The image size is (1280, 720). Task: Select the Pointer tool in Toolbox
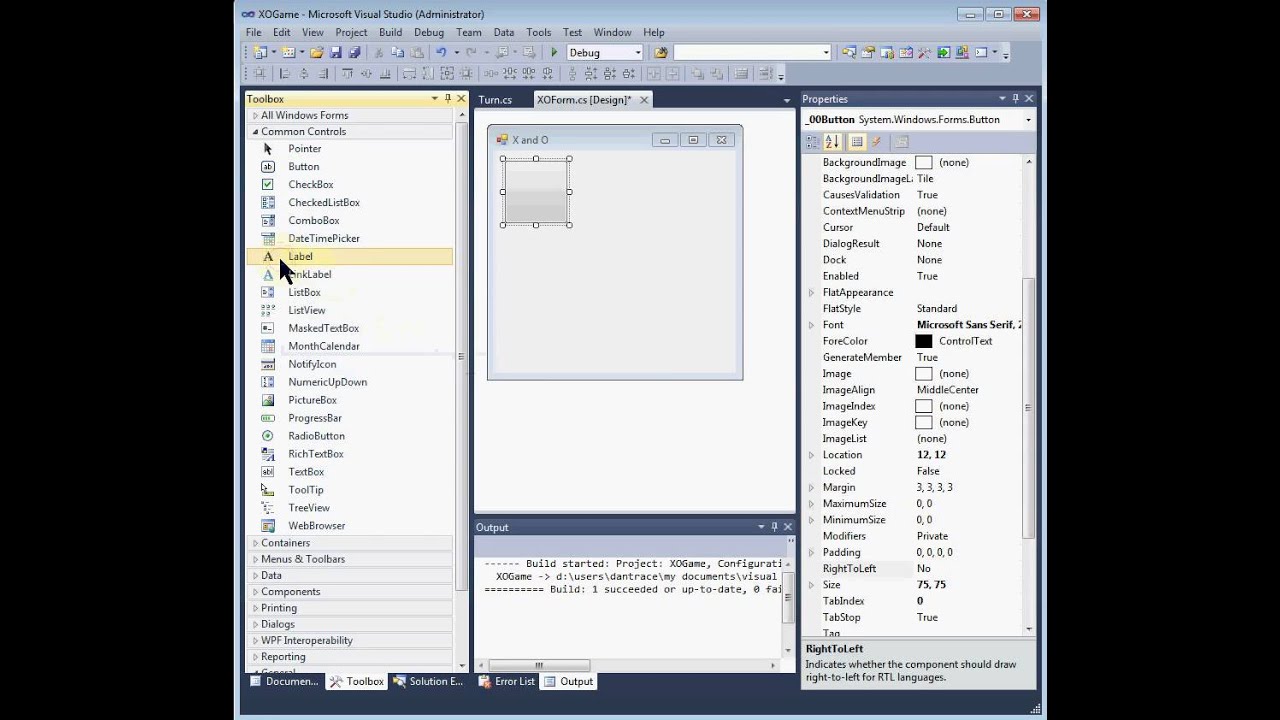pyautogui.click(x=350, y=149)
